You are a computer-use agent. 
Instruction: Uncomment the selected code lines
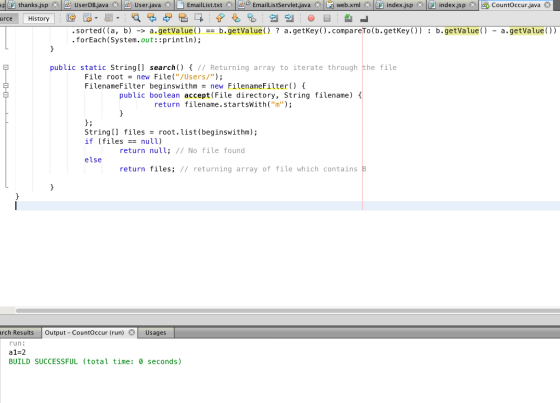364,18
